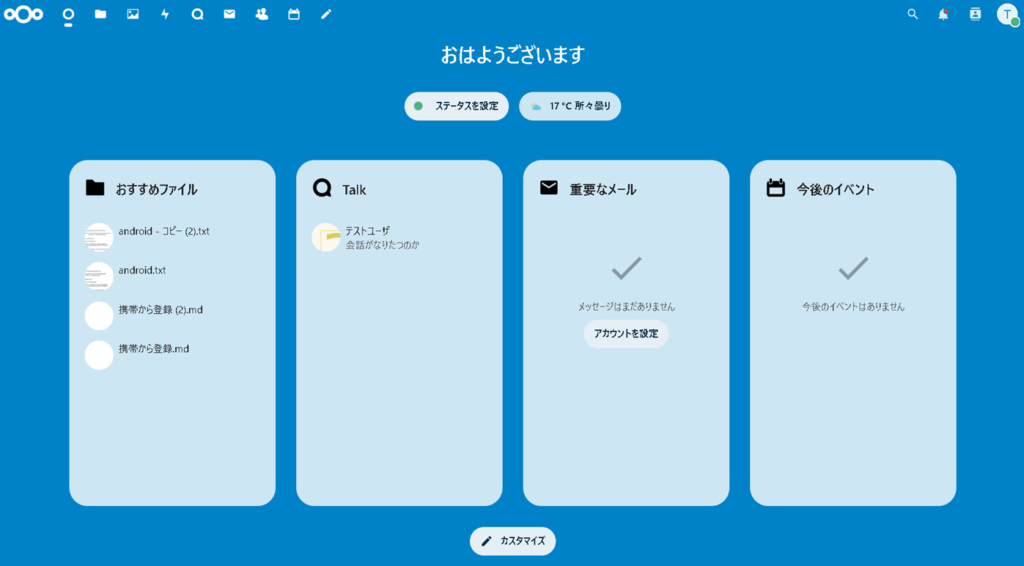The image size is (1024, 566).
Task: Open the search magnifier icon
Action: (912, 14)
